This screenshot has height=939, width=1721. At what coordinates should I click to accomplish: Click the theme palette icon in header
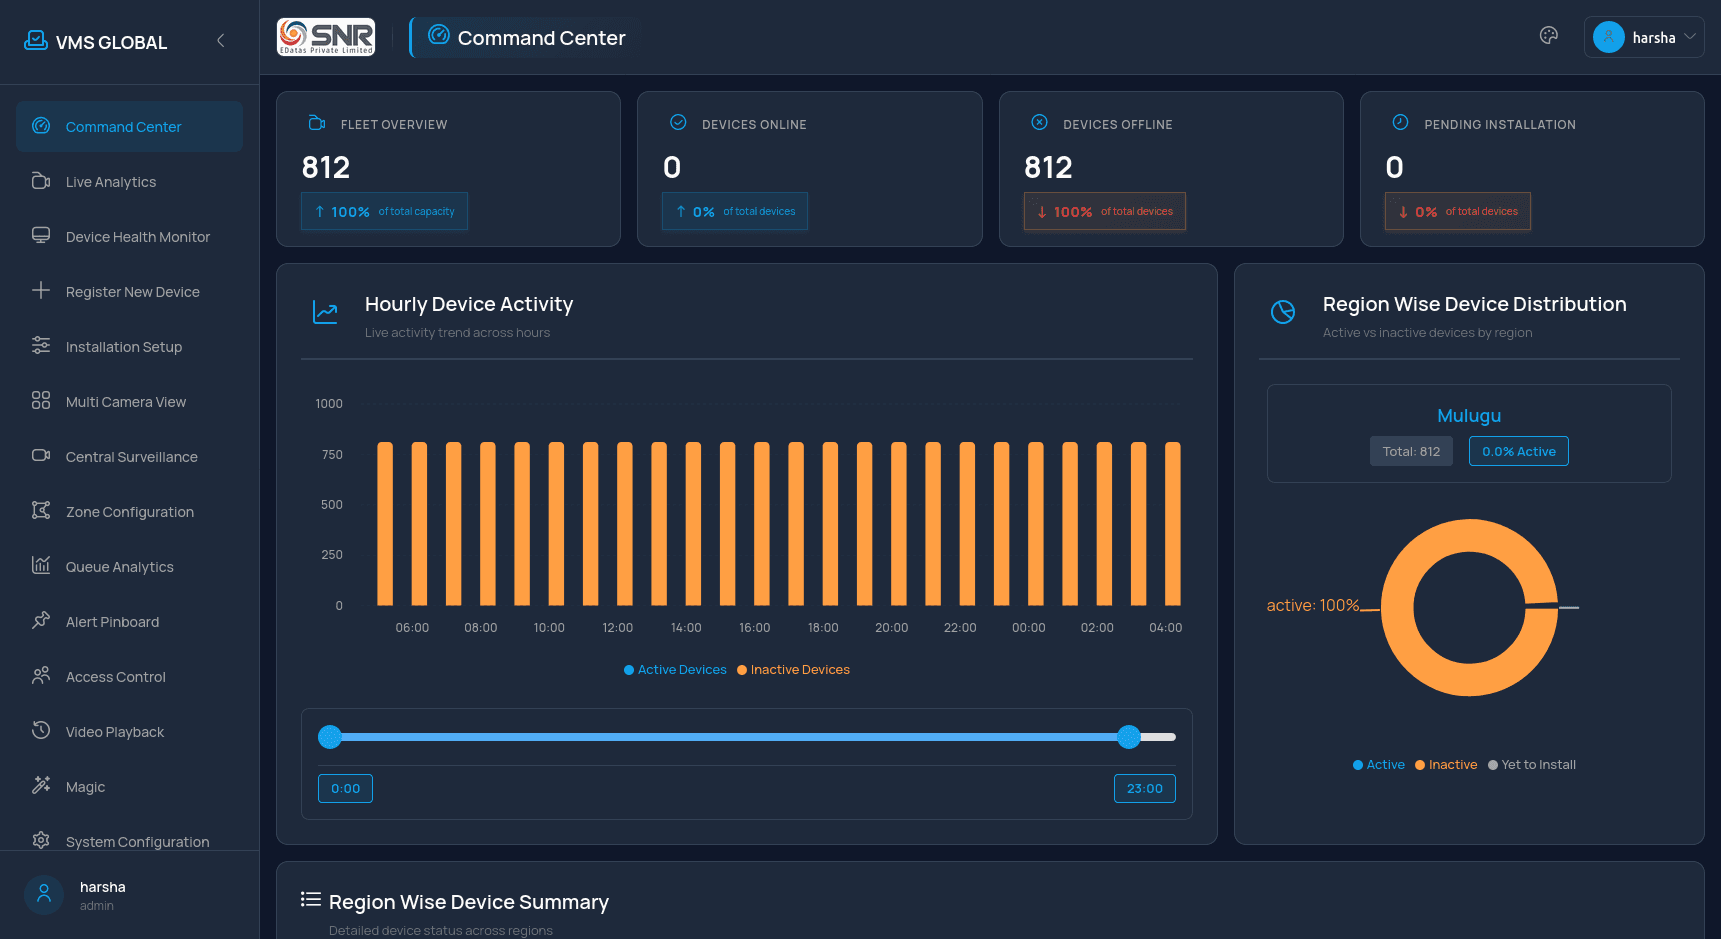click(1548, 36)
